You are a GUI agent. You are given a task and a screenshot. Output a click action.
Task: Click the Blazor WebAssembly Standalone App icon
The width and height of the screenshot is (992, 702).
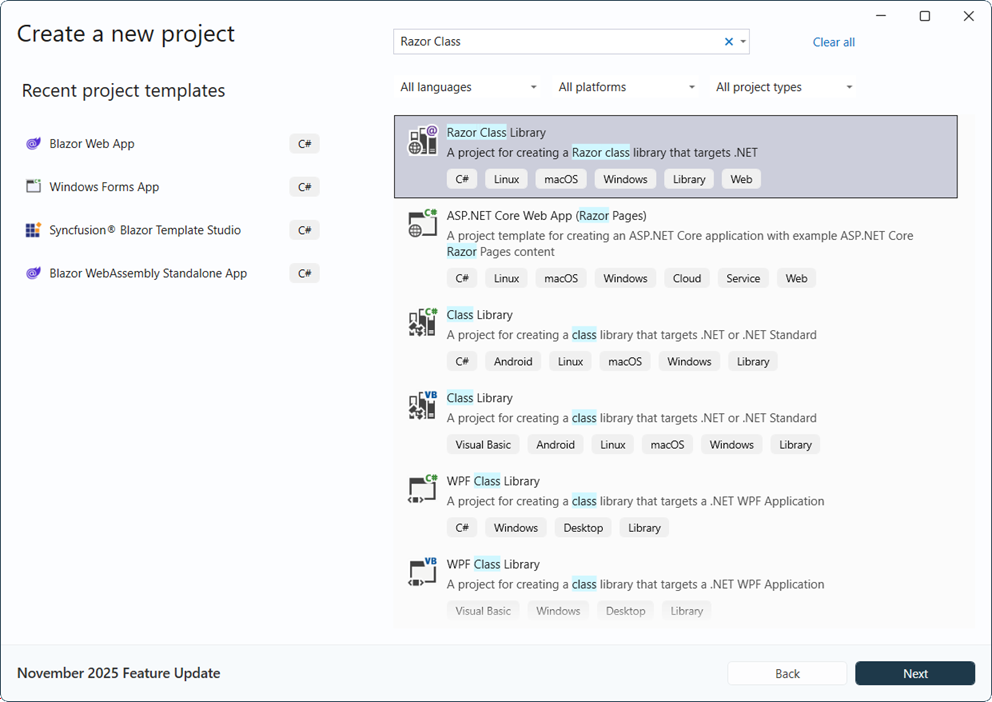pos(33,273)
